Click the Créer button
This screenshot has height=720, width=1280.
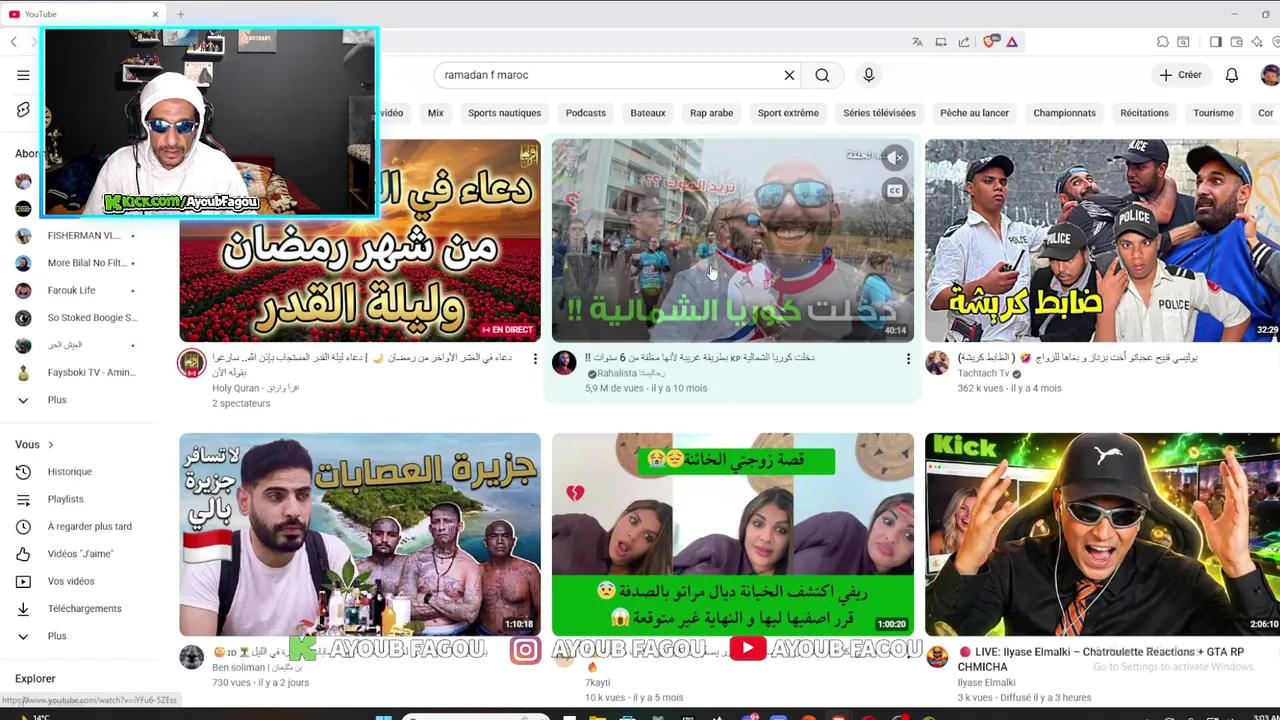click(1181, 75)
